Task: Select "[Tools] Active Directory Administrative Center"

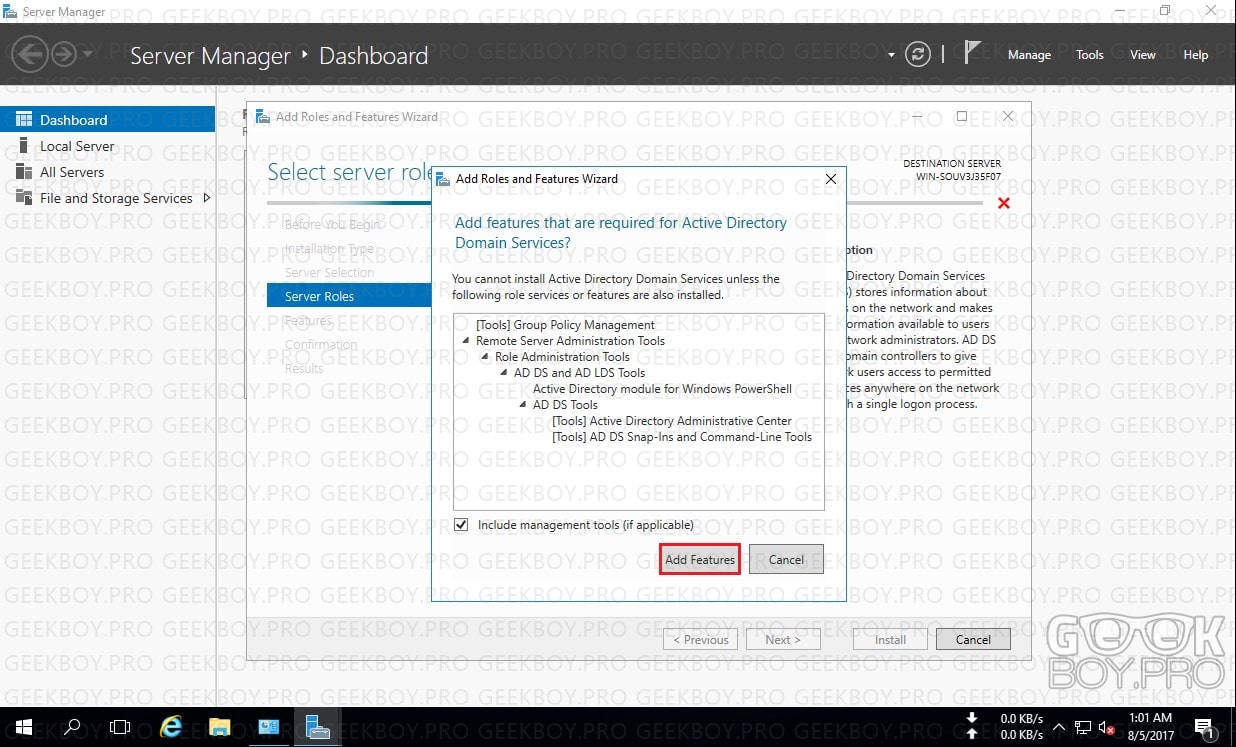Action: pyautogui.click(x=672, y=421)
